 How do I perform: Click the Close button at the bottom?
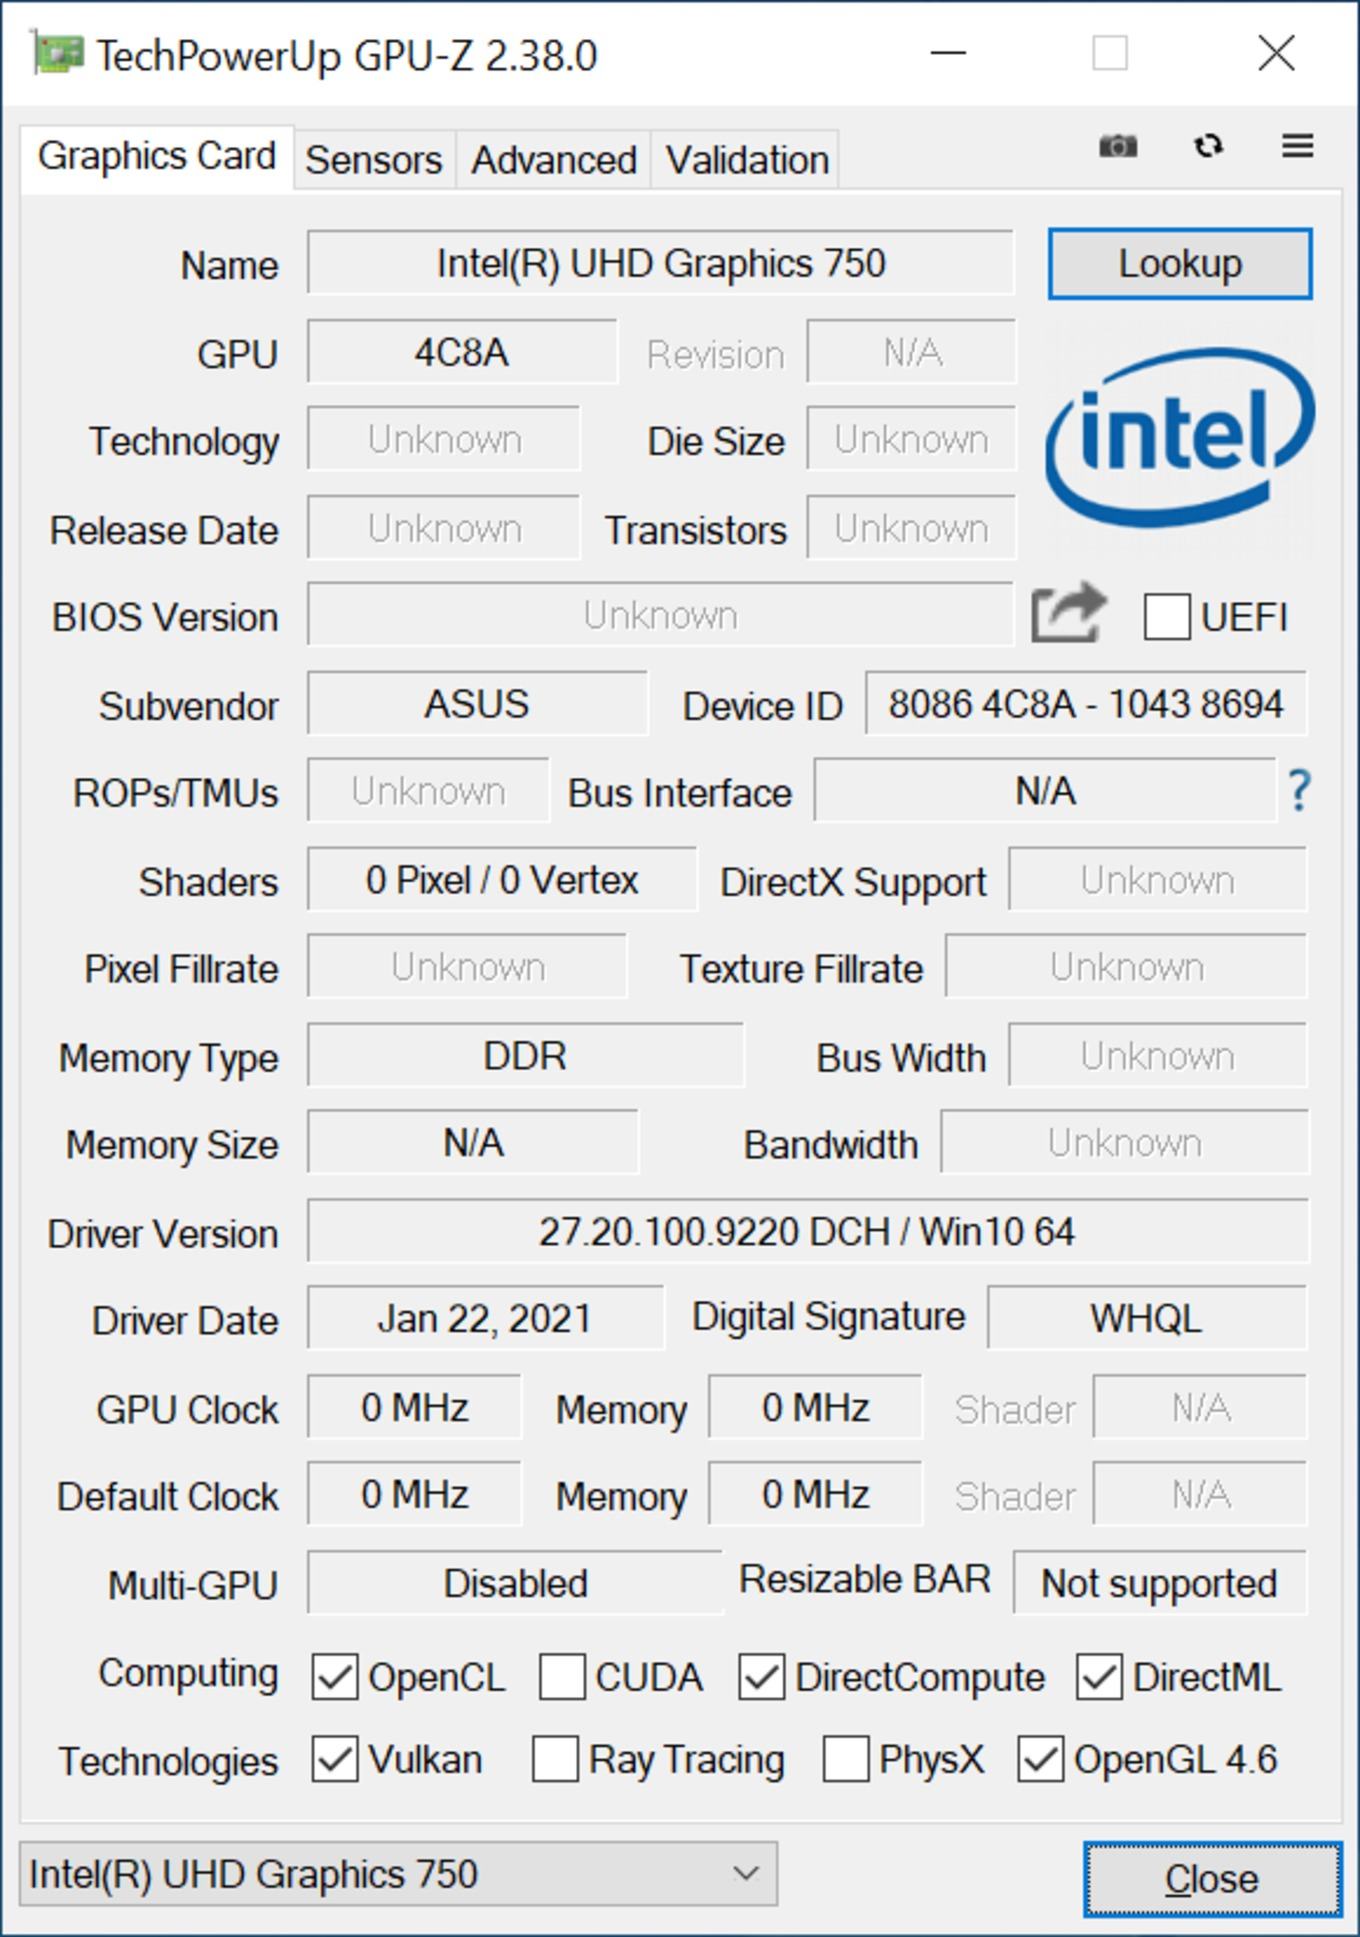1212,1879
